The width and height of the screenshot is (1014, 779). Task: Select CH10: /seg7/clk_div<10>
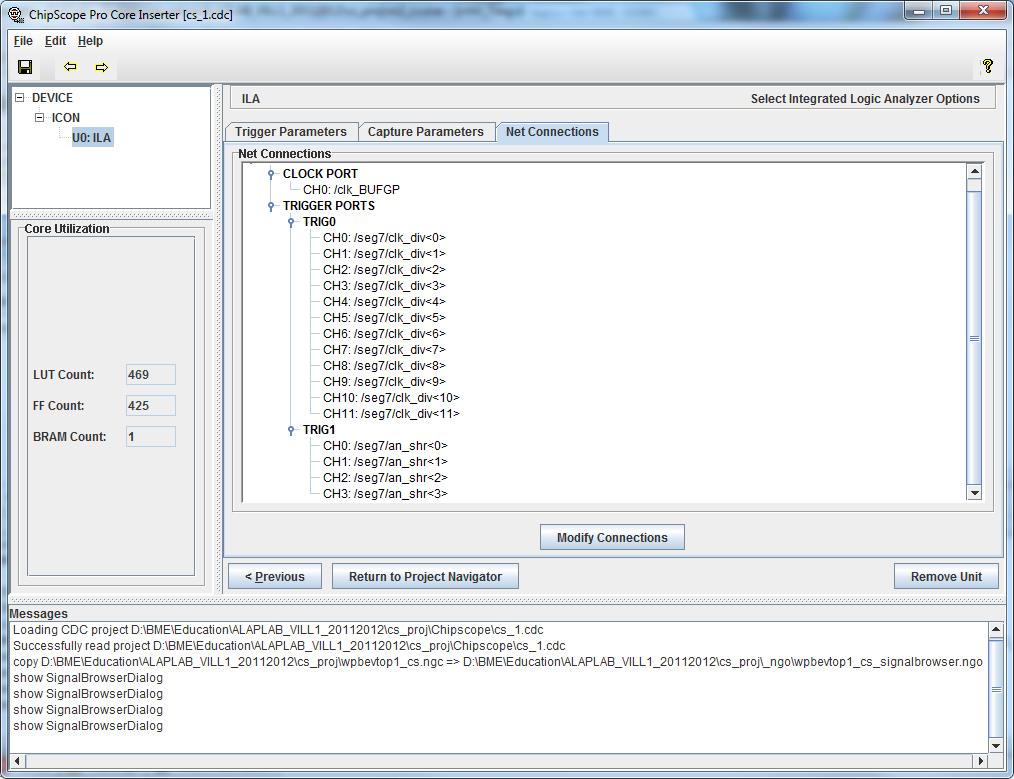(x=391, y=398)
